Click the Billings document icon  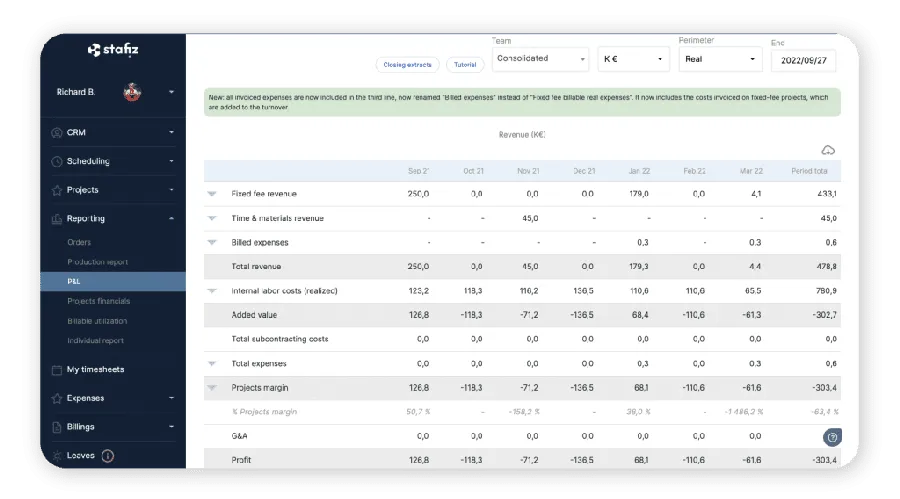tap(57, 426)
